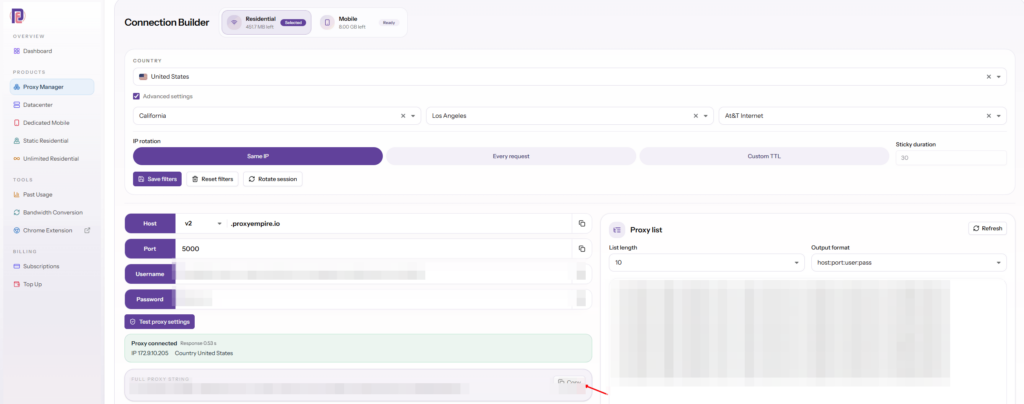This screenshot has width=1024, height=404.
Task: Open the California region dropdown
Action: (277, 116)
